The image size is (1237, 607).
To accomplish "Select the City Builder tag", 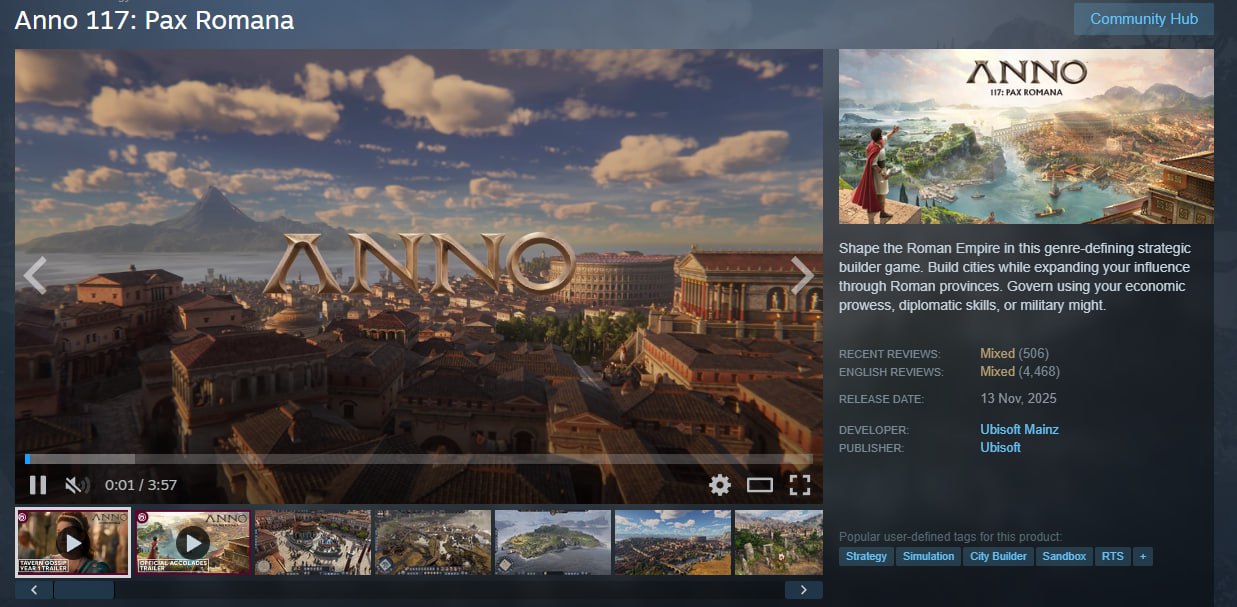I will pos(998,556).
